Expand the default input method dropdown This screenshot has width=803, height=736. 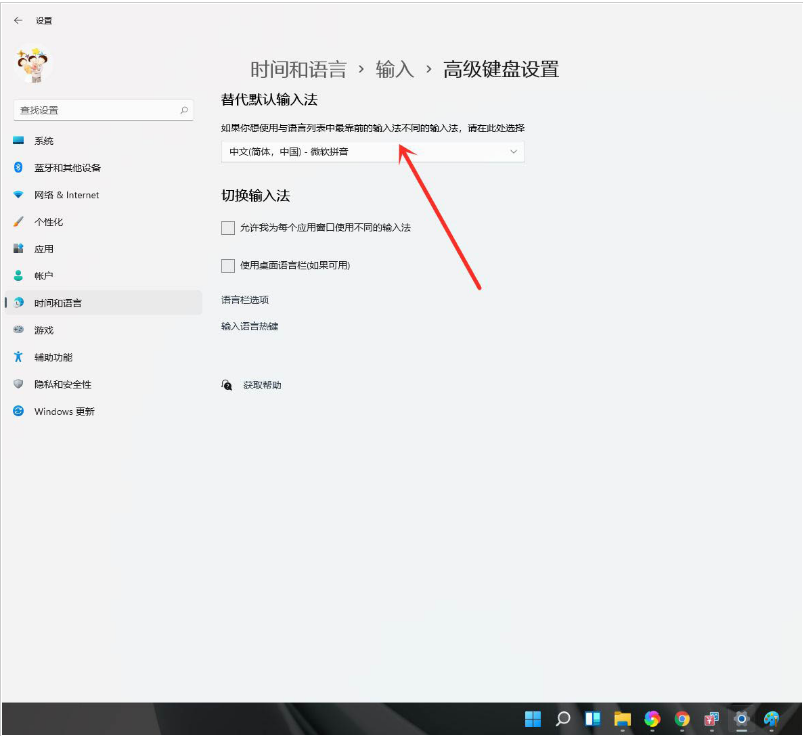click(x=373, y=152)
